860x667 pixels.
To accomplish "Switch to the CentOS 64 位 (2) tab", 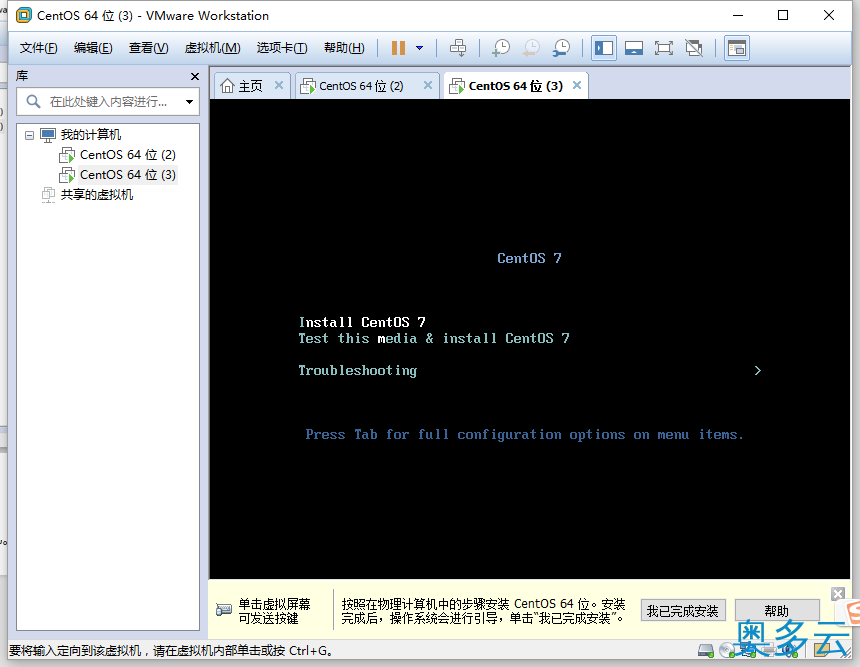I will pos(361,86).
